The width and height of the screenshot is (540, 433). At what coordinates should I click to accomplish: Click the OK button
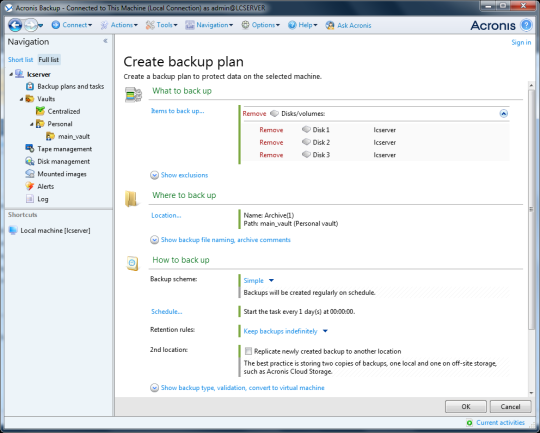466,406
